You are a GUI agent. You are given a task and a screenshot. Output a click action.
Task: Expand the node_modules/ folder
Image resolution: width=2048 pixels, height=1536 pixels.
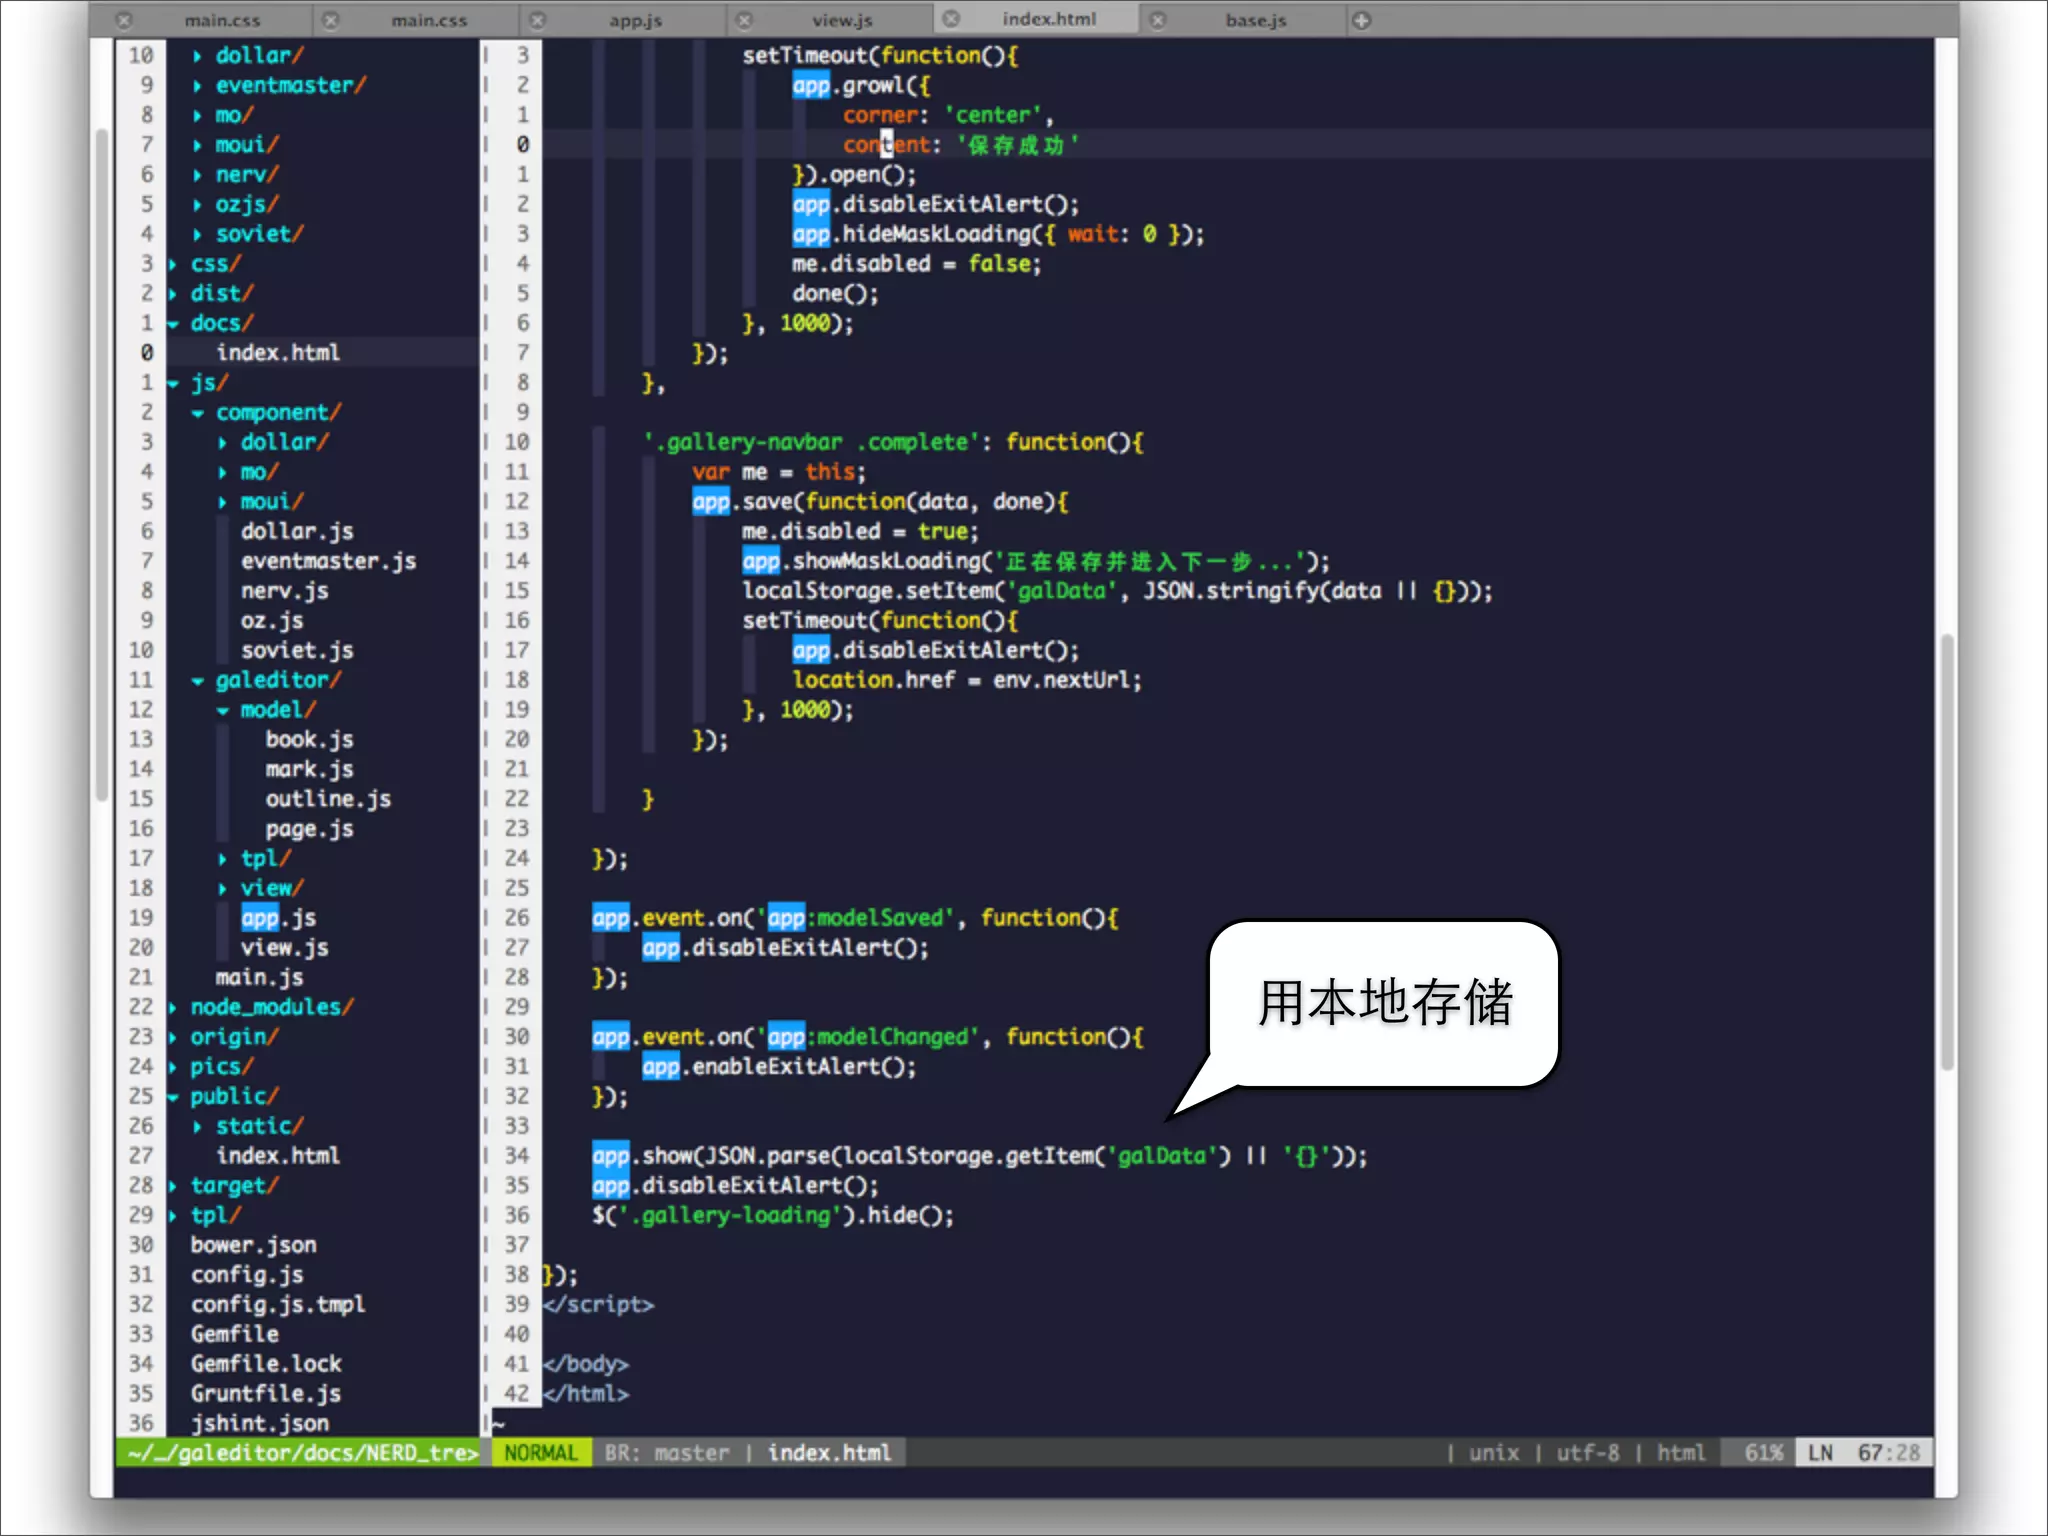[x=173, y=1008]
